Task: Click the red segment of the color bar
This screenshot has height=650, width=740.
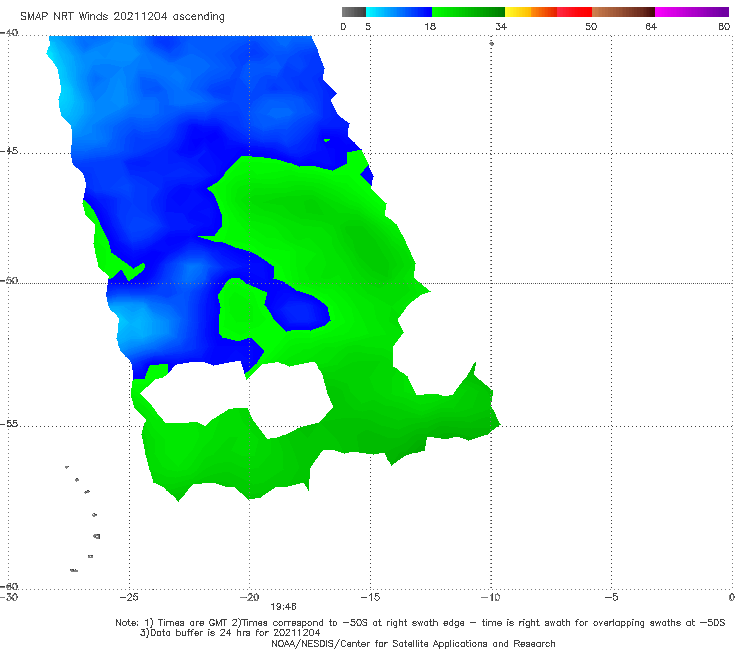Action: click(574, 12)
